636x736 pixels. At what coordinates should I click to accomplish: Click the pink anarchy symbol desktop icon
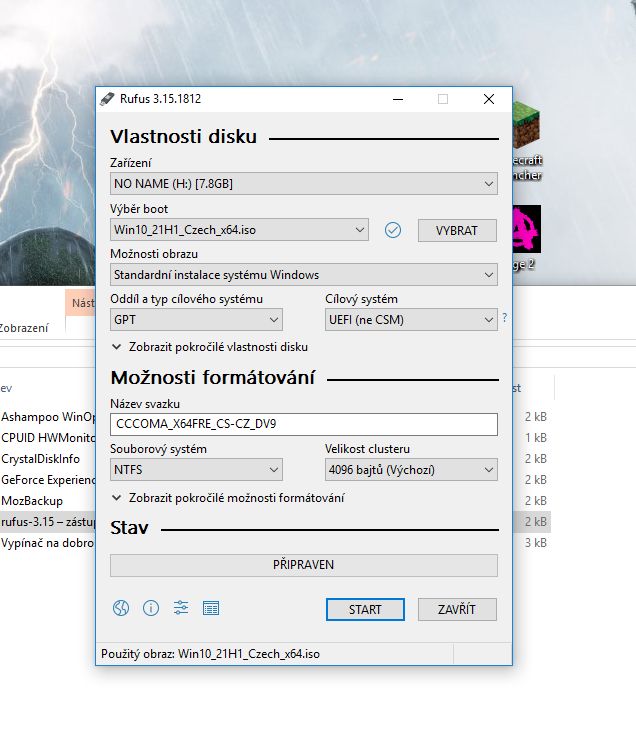[x=526, y=229]
